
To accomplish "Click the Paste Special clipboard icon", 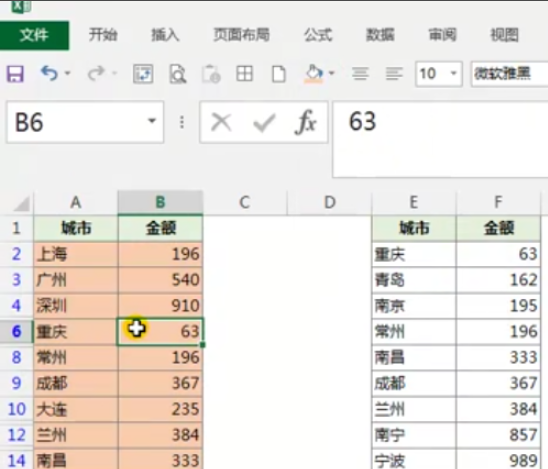I will [x=211, y=74].
